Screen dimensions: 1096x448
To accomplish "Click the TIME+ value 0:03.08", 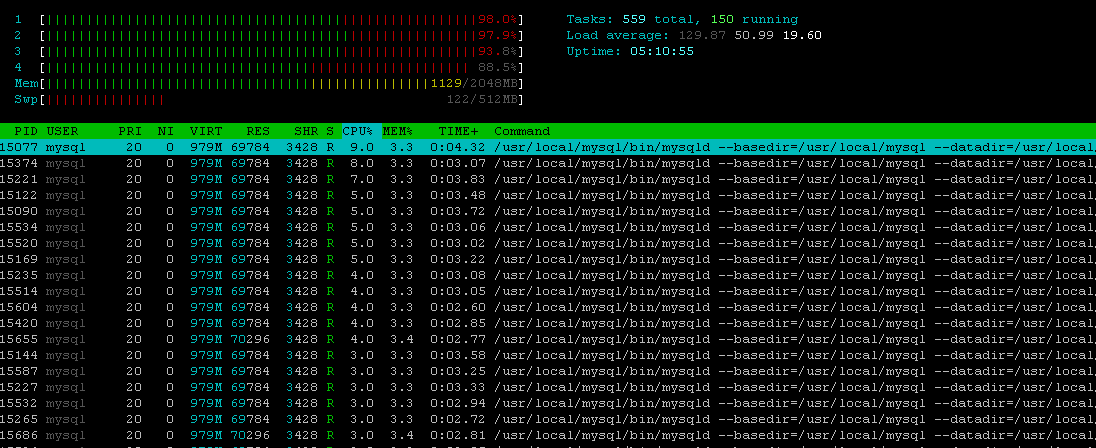I will [458, 276].
